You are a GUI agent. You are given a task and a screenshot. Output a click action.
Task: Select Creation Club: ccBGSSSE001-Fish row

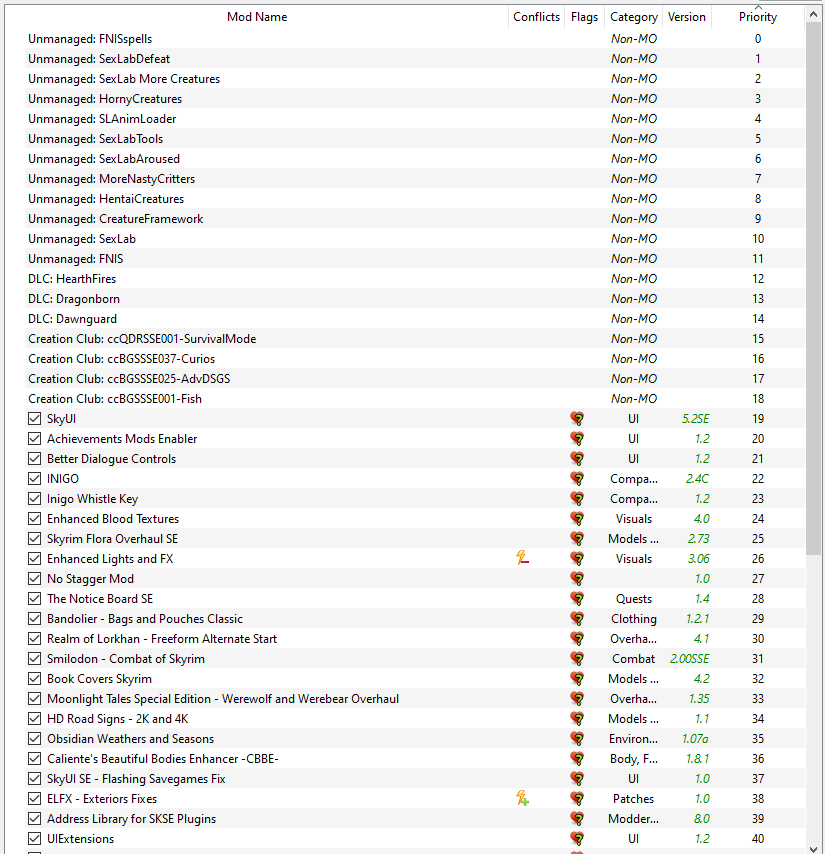click(415, 399)
